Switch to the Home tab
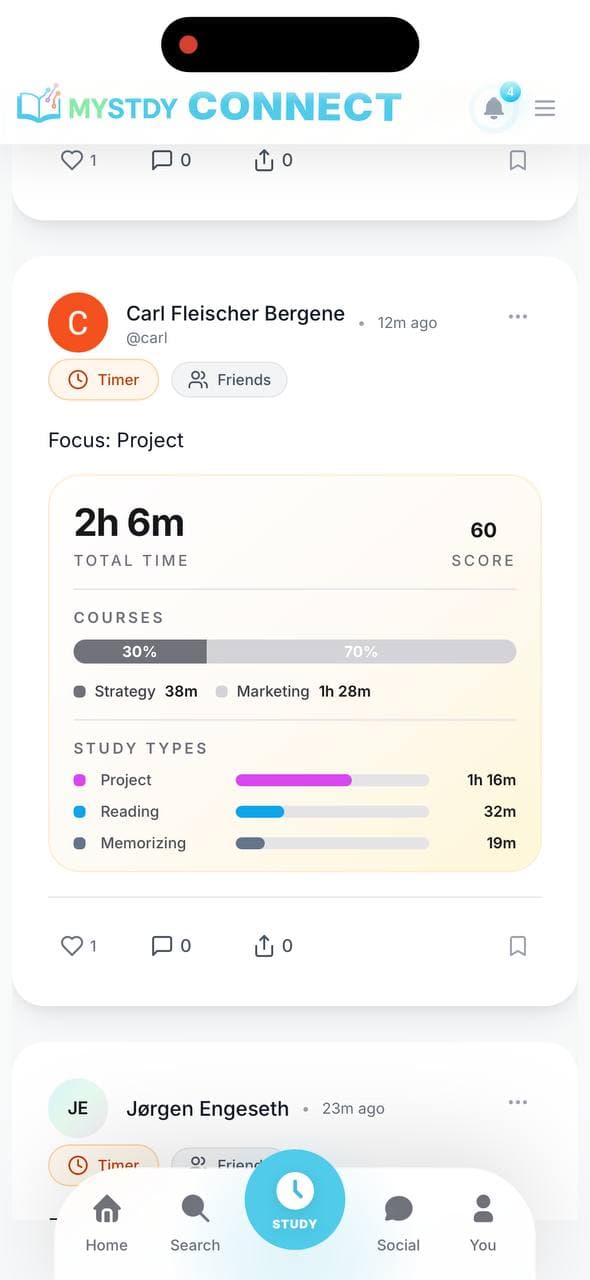This screenshot has height=1280, width=590. 106,1208
